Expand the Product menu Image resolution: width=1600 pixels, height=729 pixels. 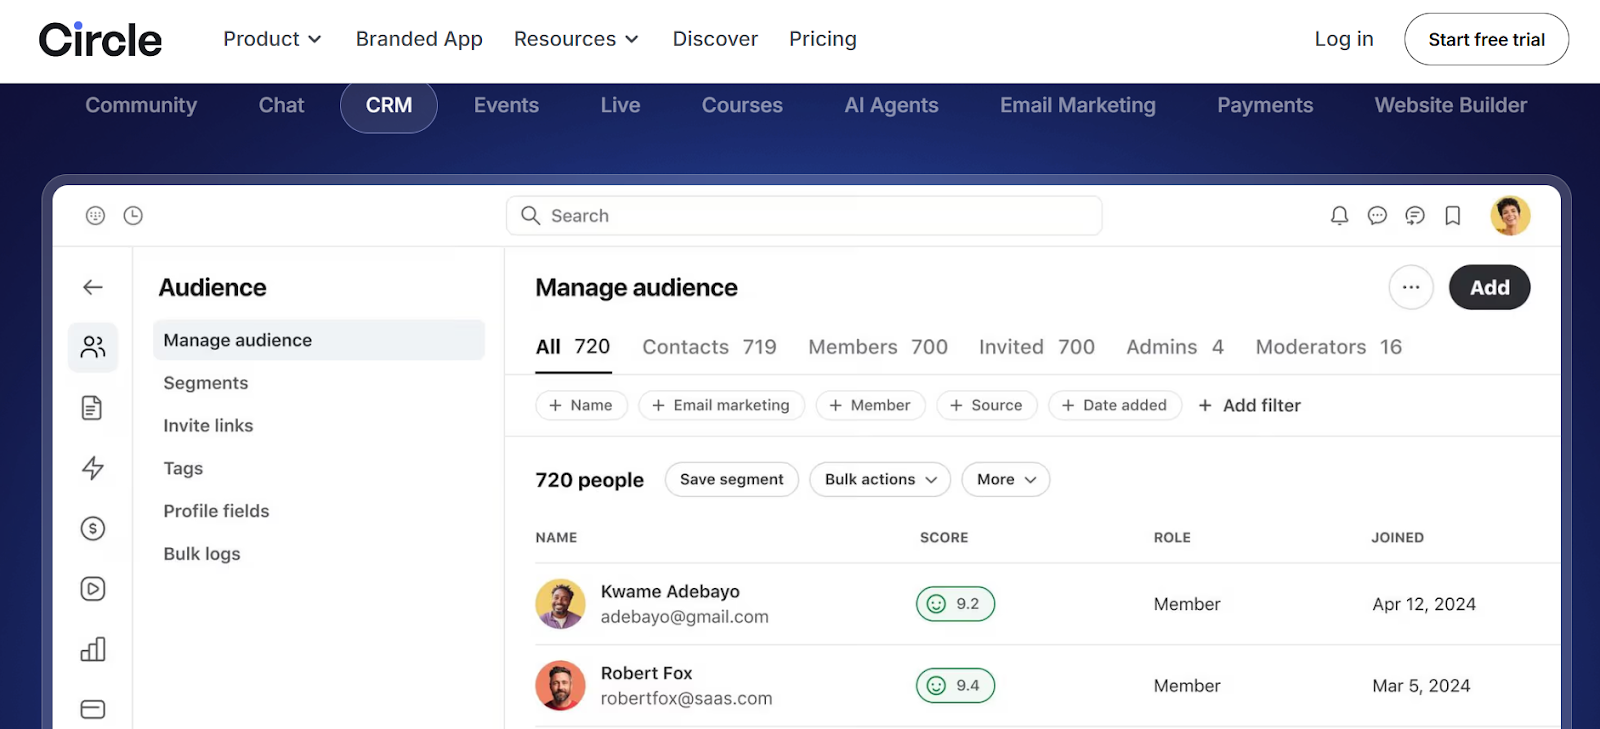[272, 39]
